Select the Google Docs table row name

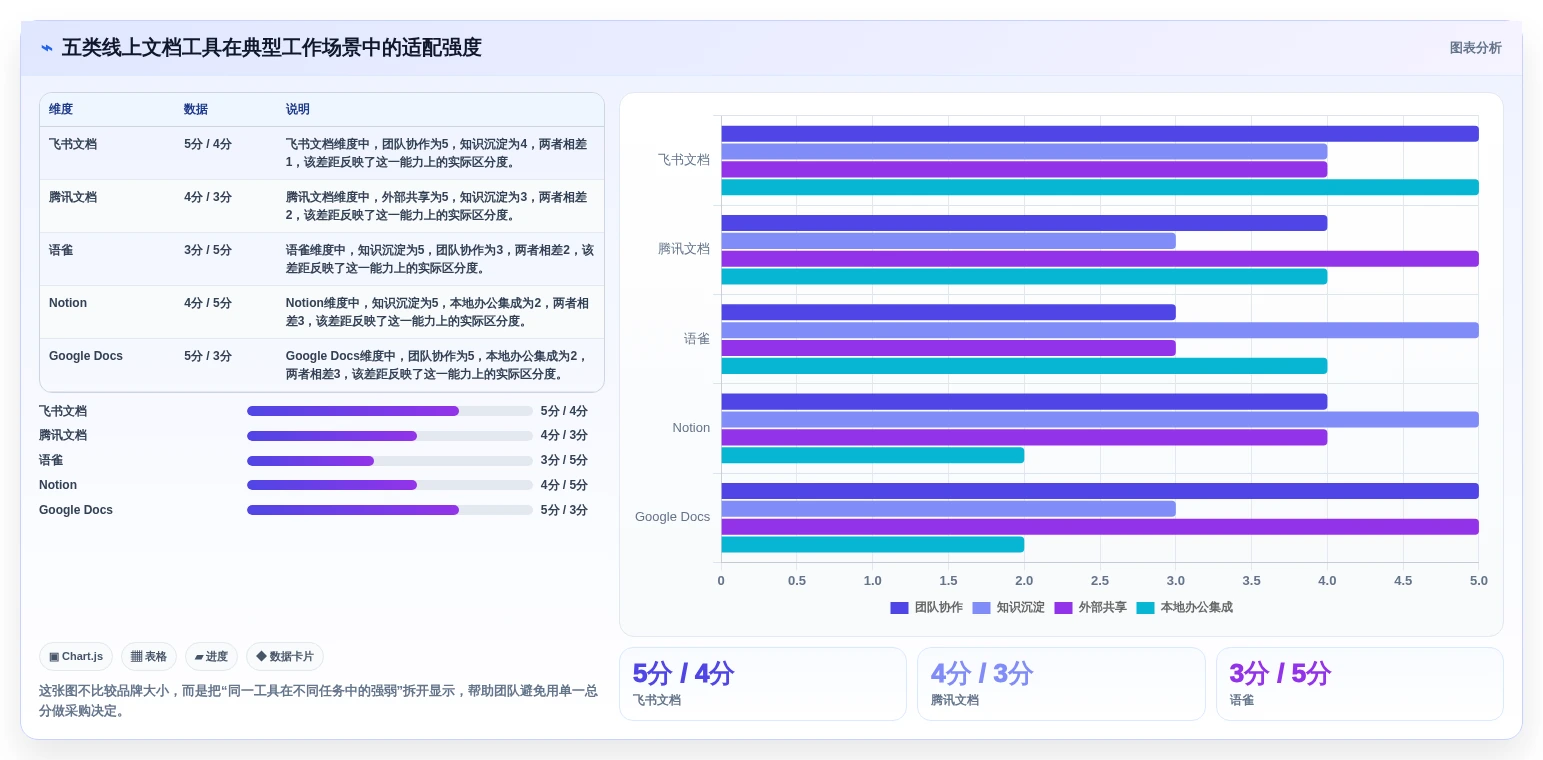(x=86, y=356)
